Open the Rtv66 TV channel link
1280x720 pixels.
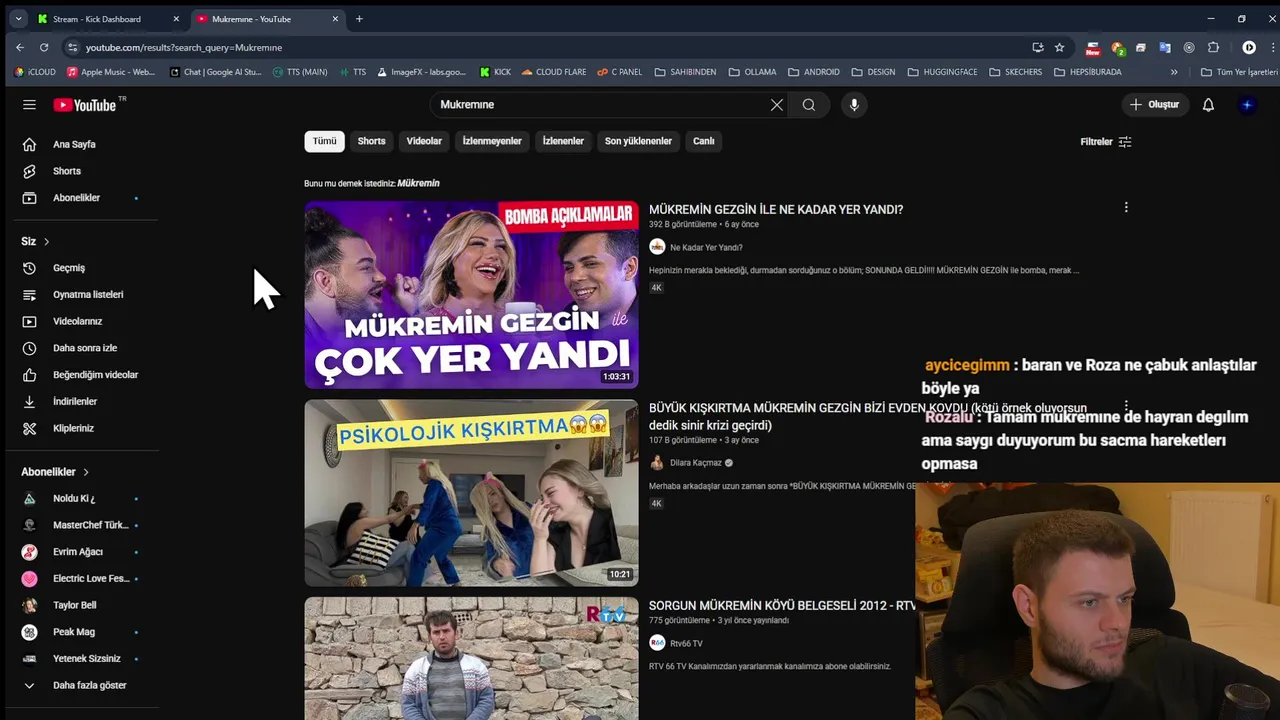tap(686, 643)
